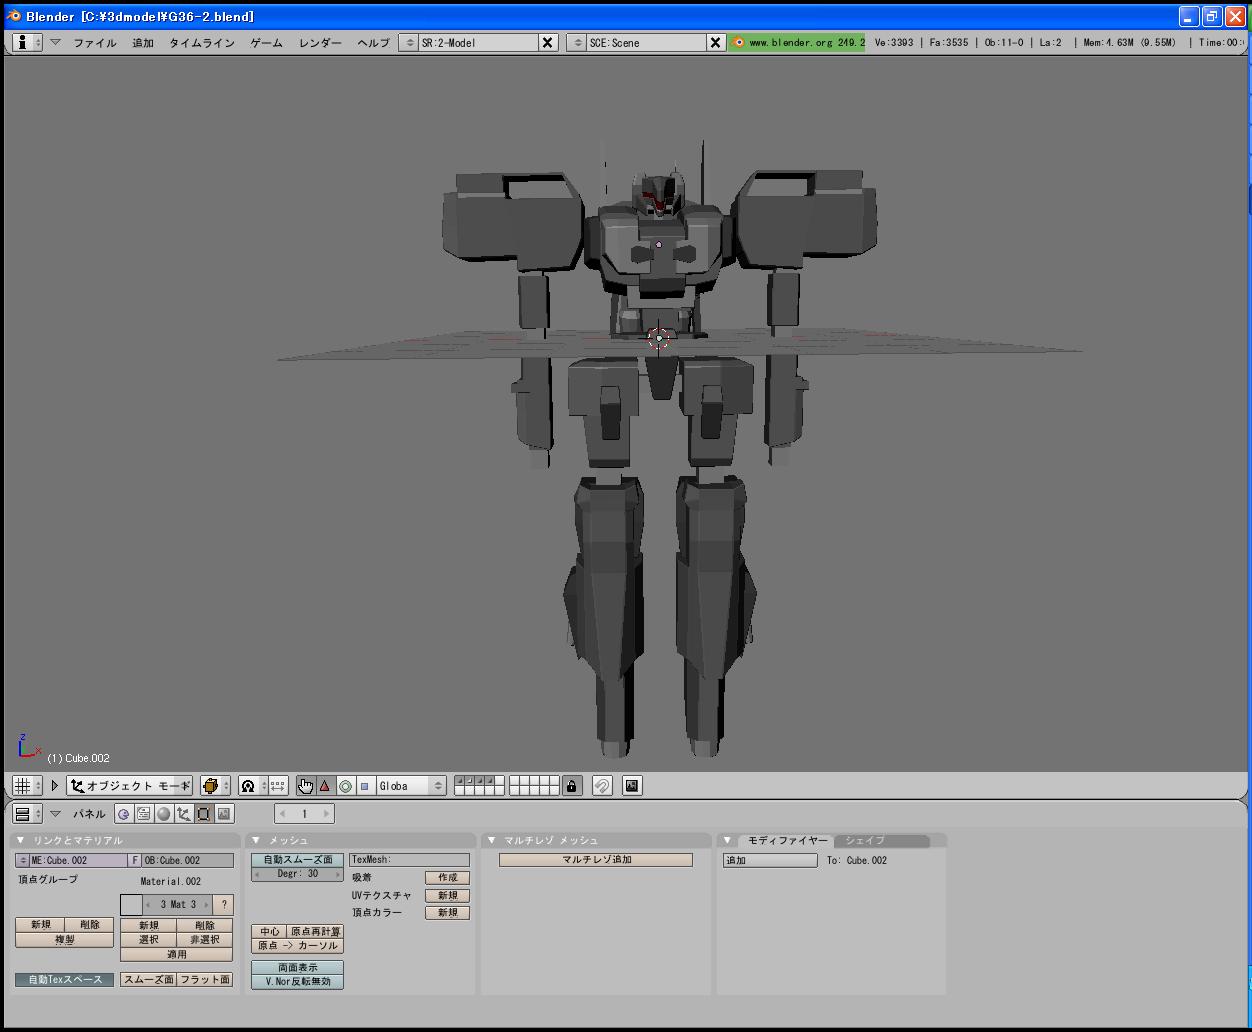Open the オブジェクト モード mode dropdown
1252x1032 pixels.
(130, 786)
